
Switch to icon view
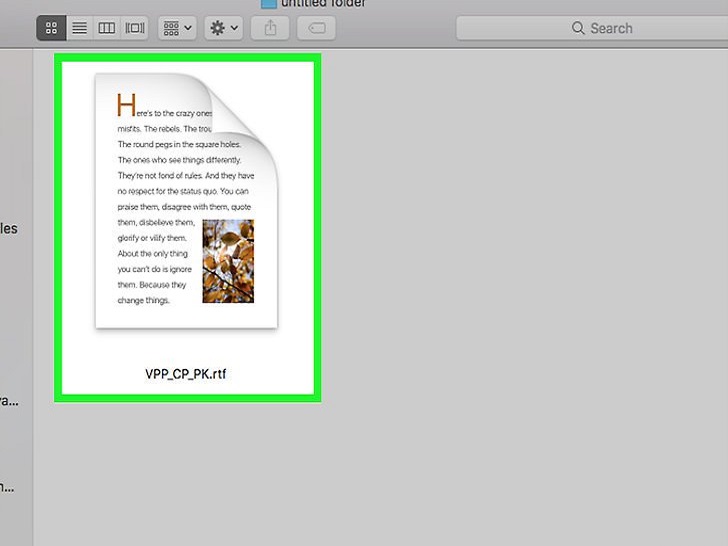pos(51,28)
